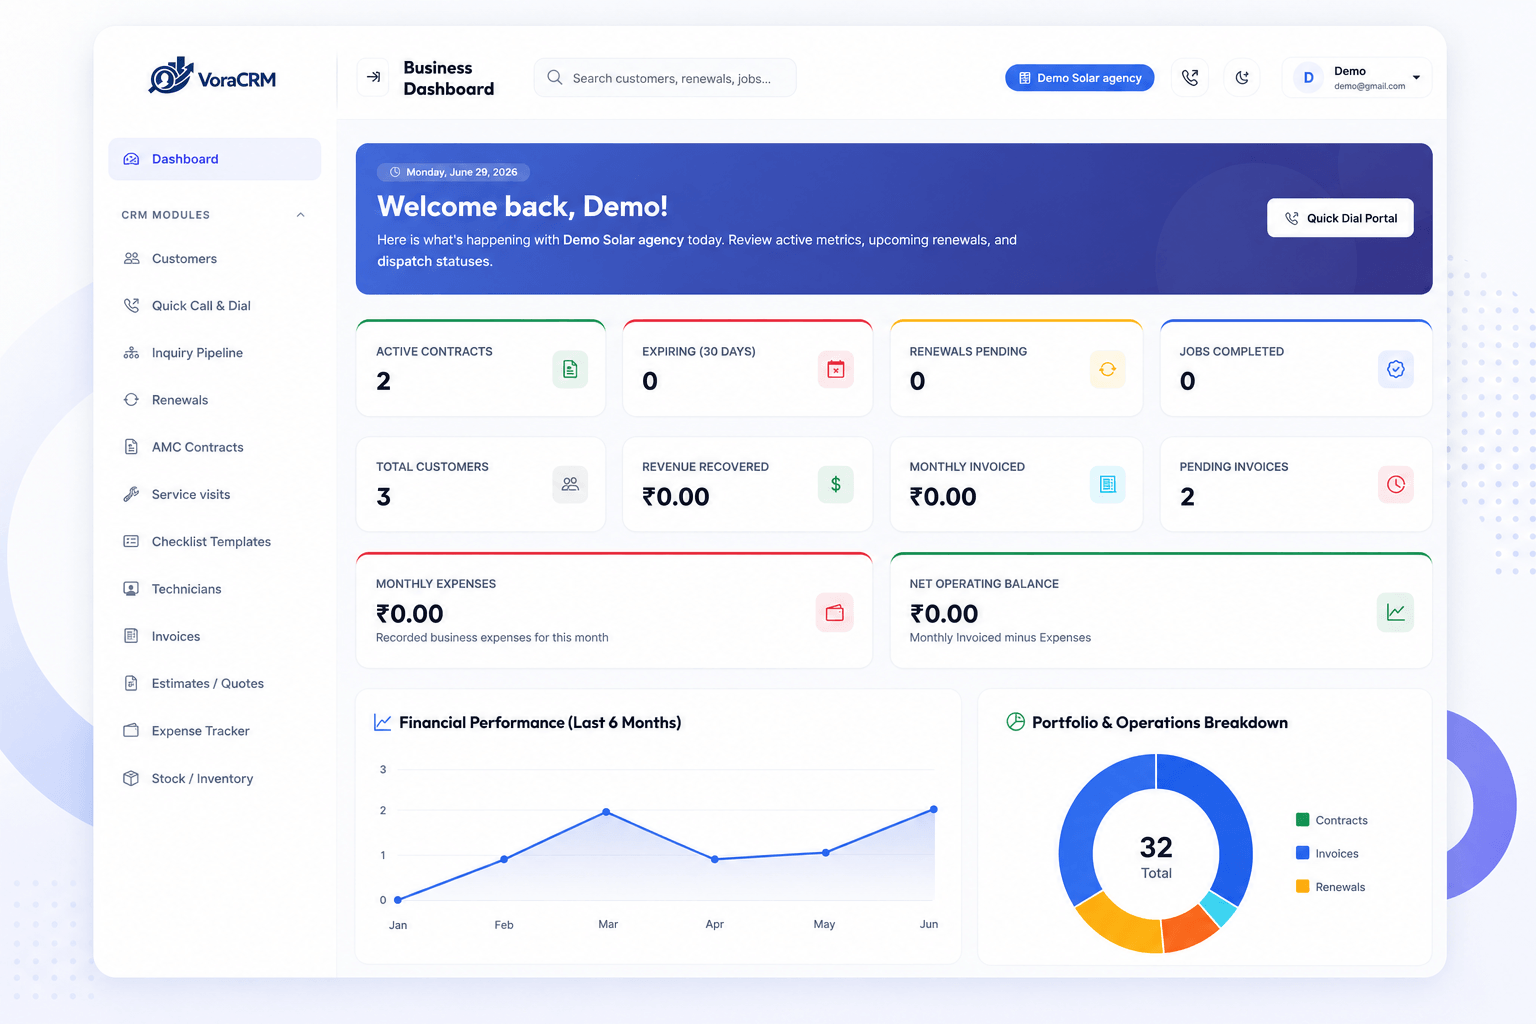
Task: Click the Demo Solar agency button
Action: [x=1079, y=78]
